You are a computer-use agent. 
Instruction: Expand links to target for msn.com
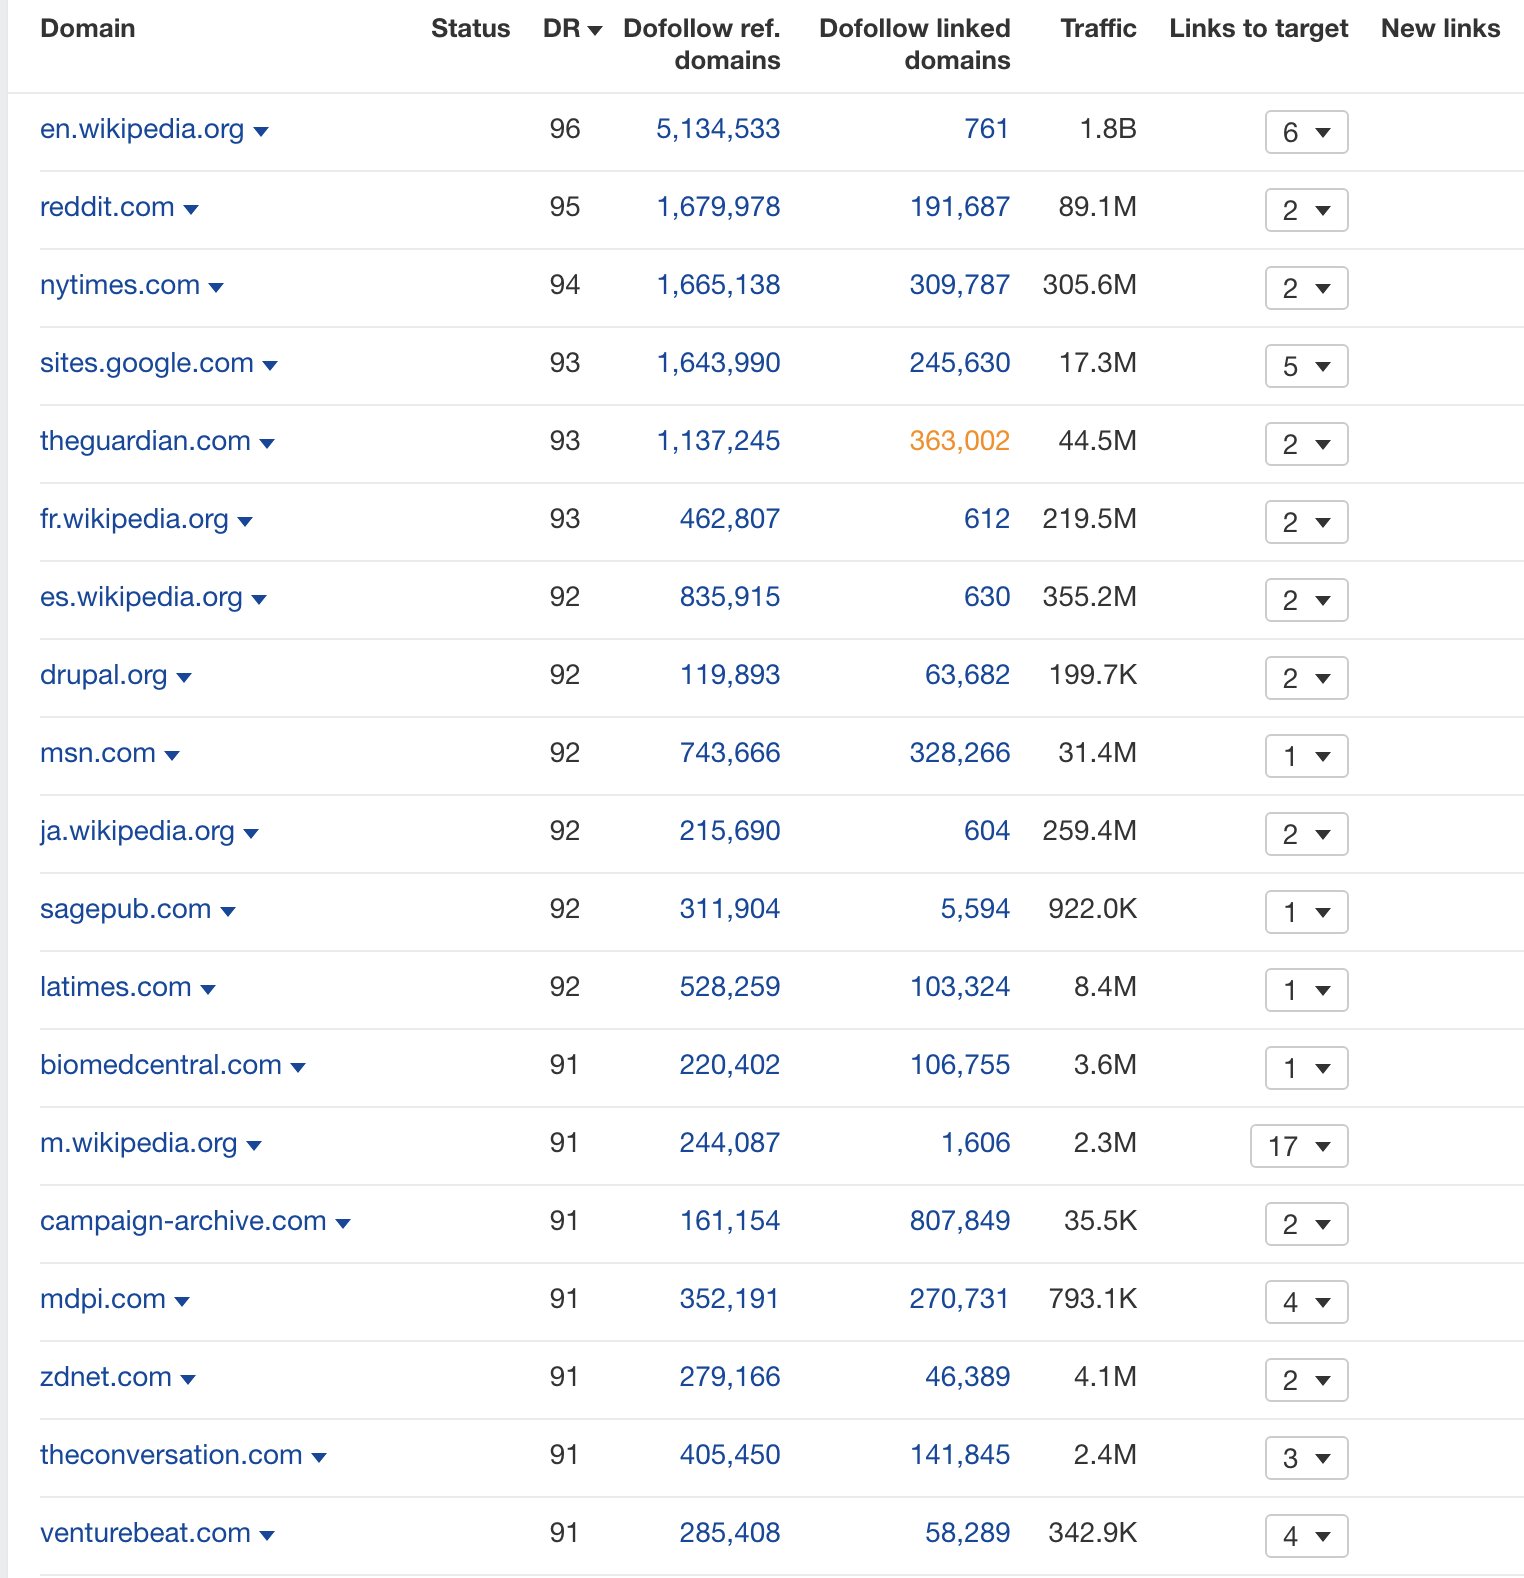(x=1306, y=756)
